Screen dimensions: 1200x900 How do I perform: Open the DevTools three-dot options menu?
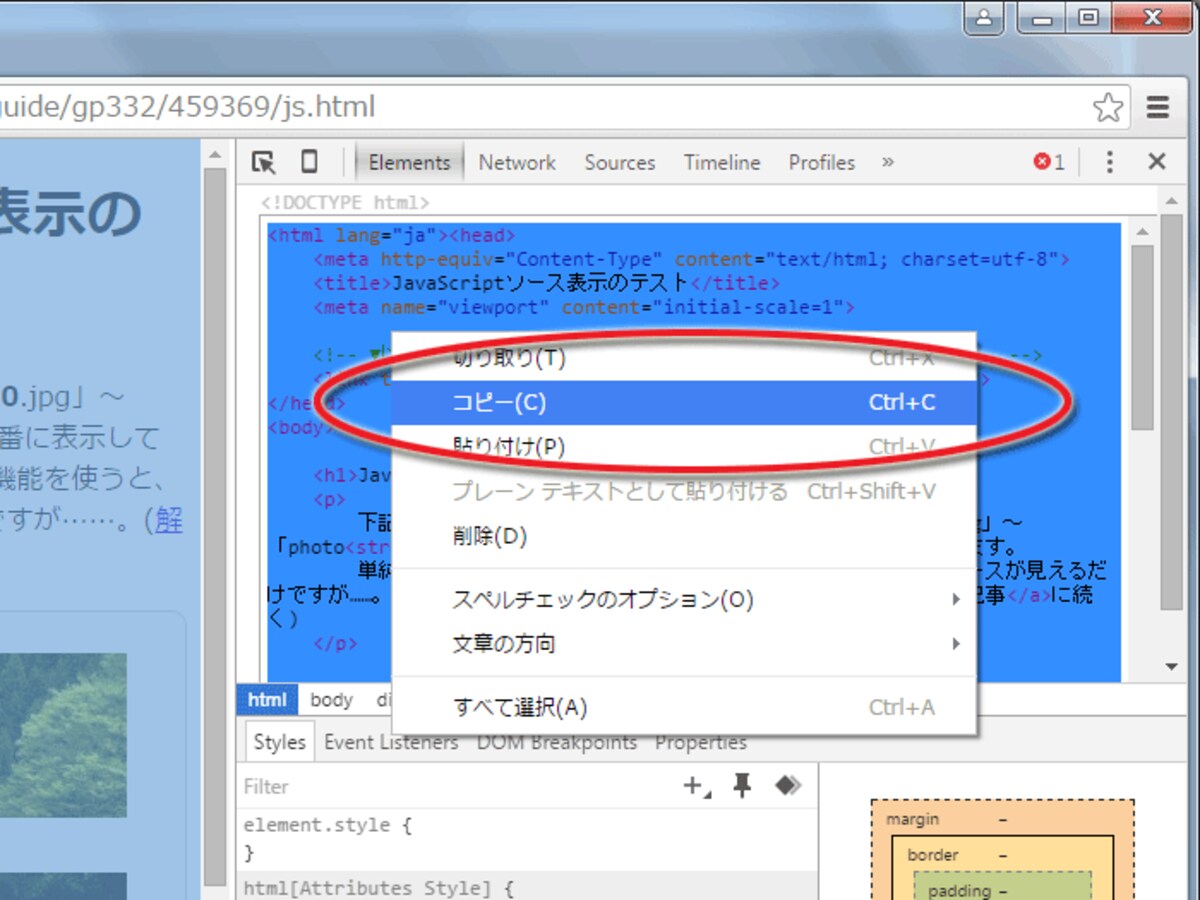(x=1109, y=162)
